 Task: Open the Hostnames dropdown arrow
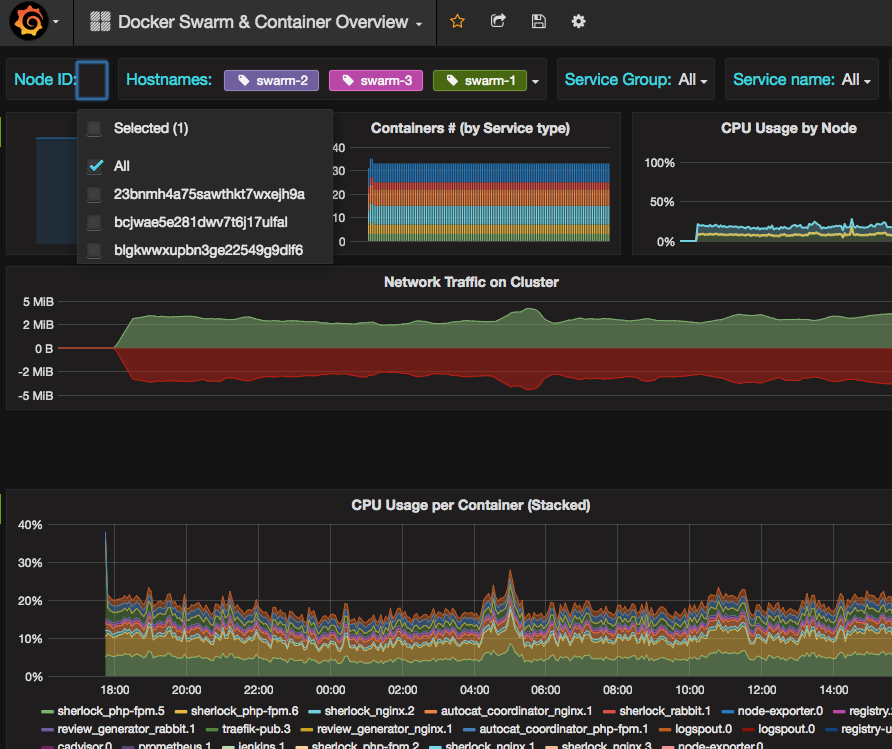tap(536, 81)
